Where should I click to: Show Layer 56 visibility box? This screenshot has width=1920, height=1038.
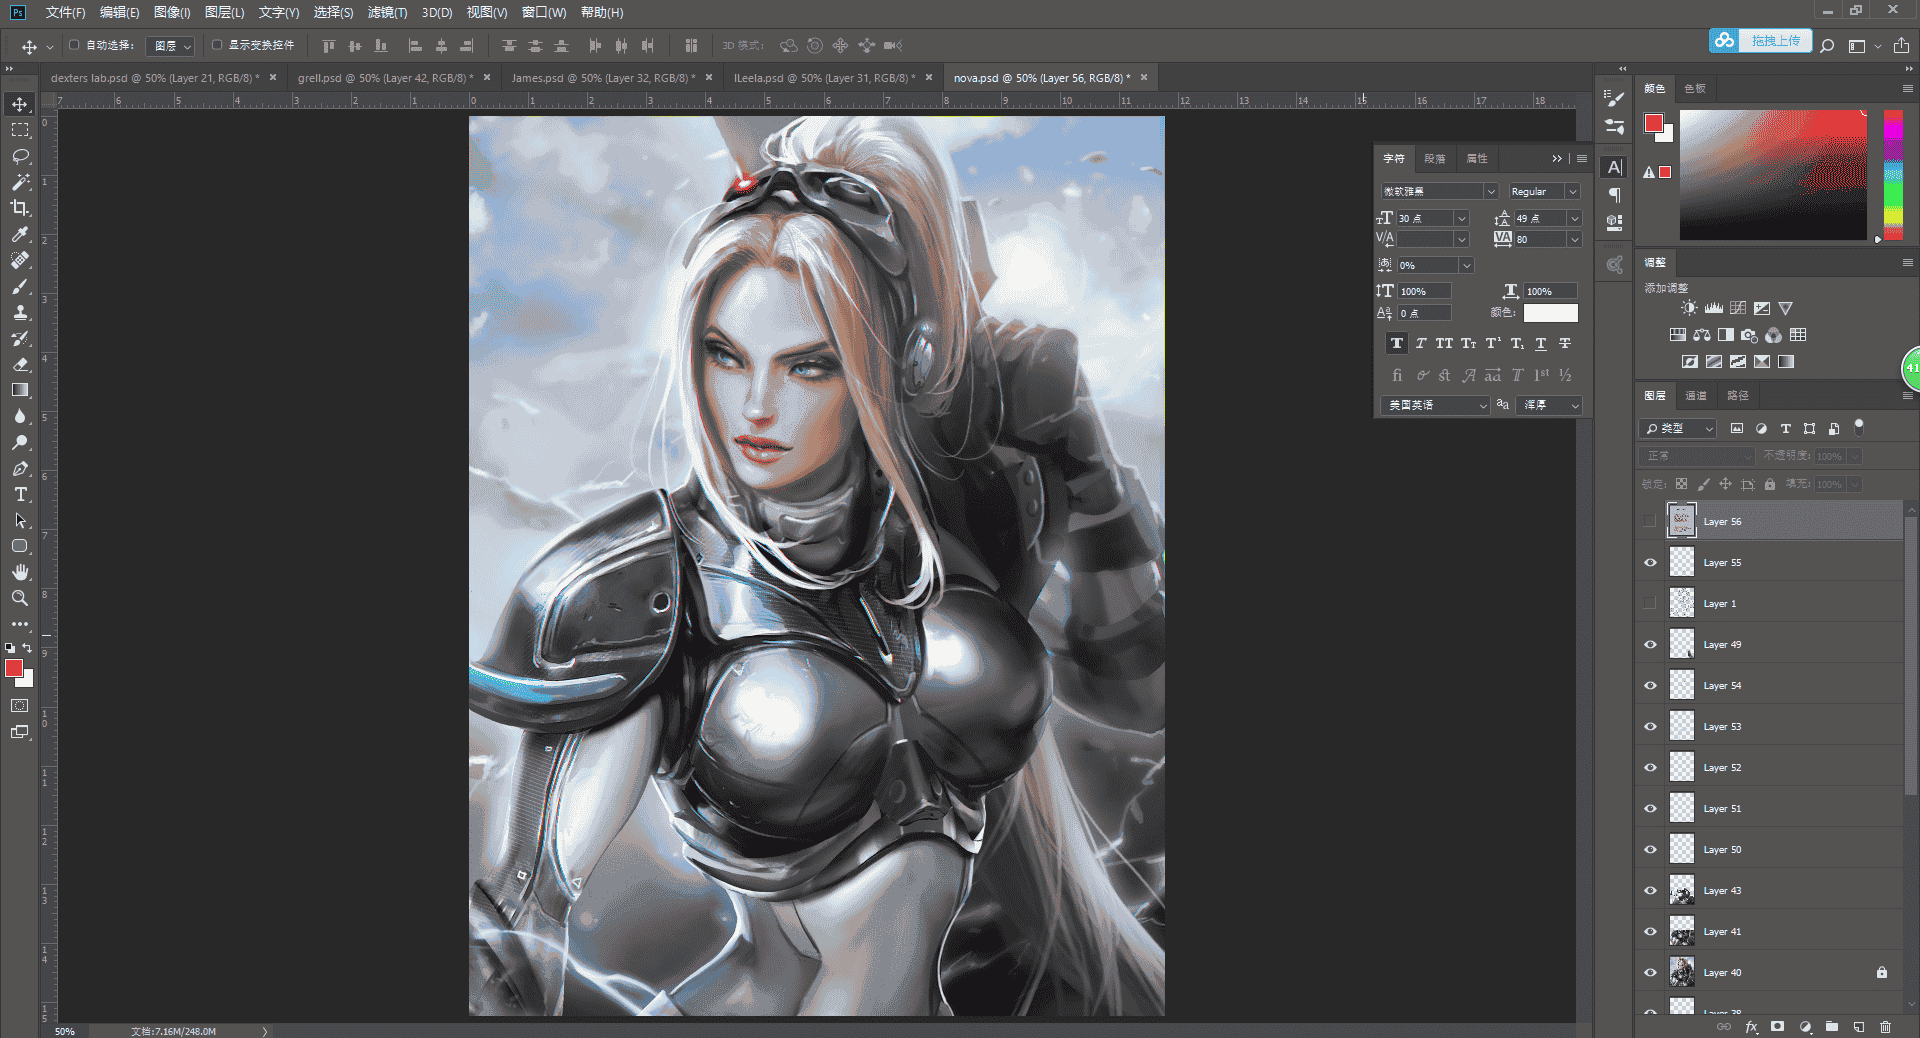click(1650, 522)
